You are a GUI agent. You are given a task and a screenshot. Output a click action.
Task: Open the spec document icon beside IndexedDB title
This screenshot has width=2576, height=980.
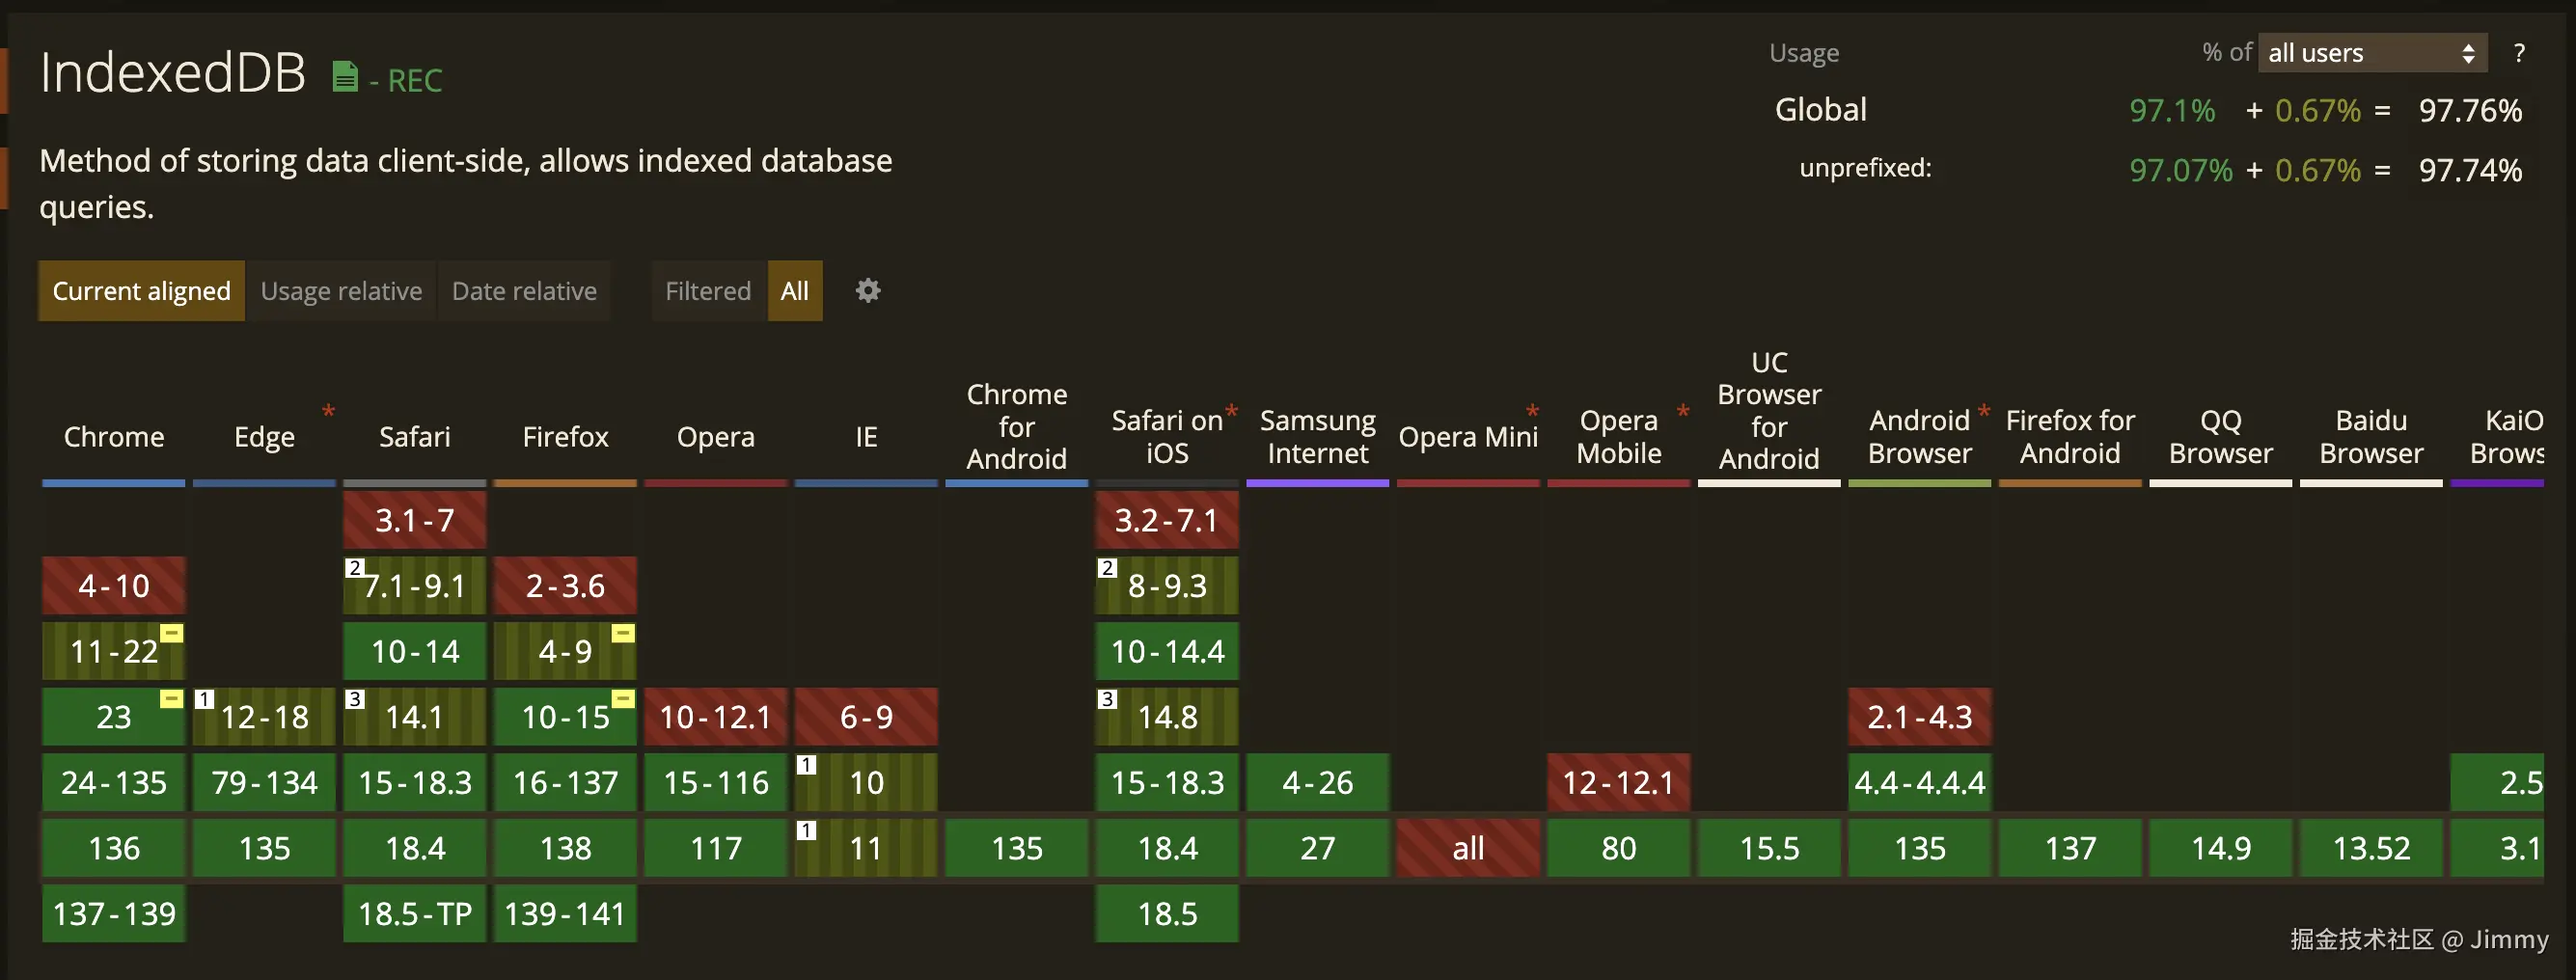(x=344, y=76)
